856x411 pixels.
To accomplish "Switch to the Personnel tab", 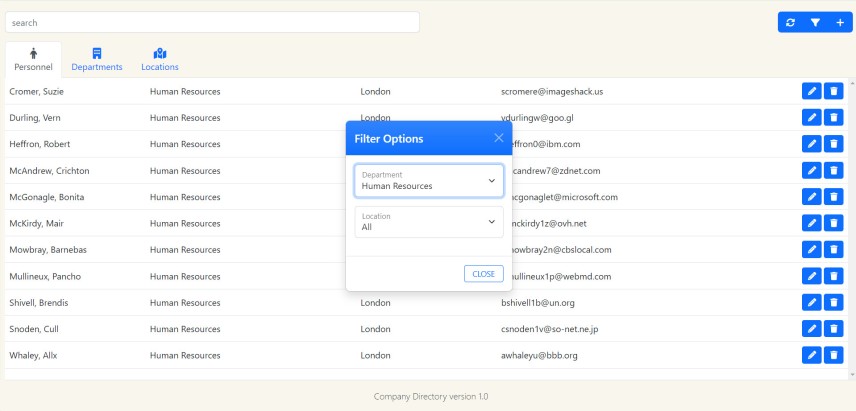I will tap(33, 59).
